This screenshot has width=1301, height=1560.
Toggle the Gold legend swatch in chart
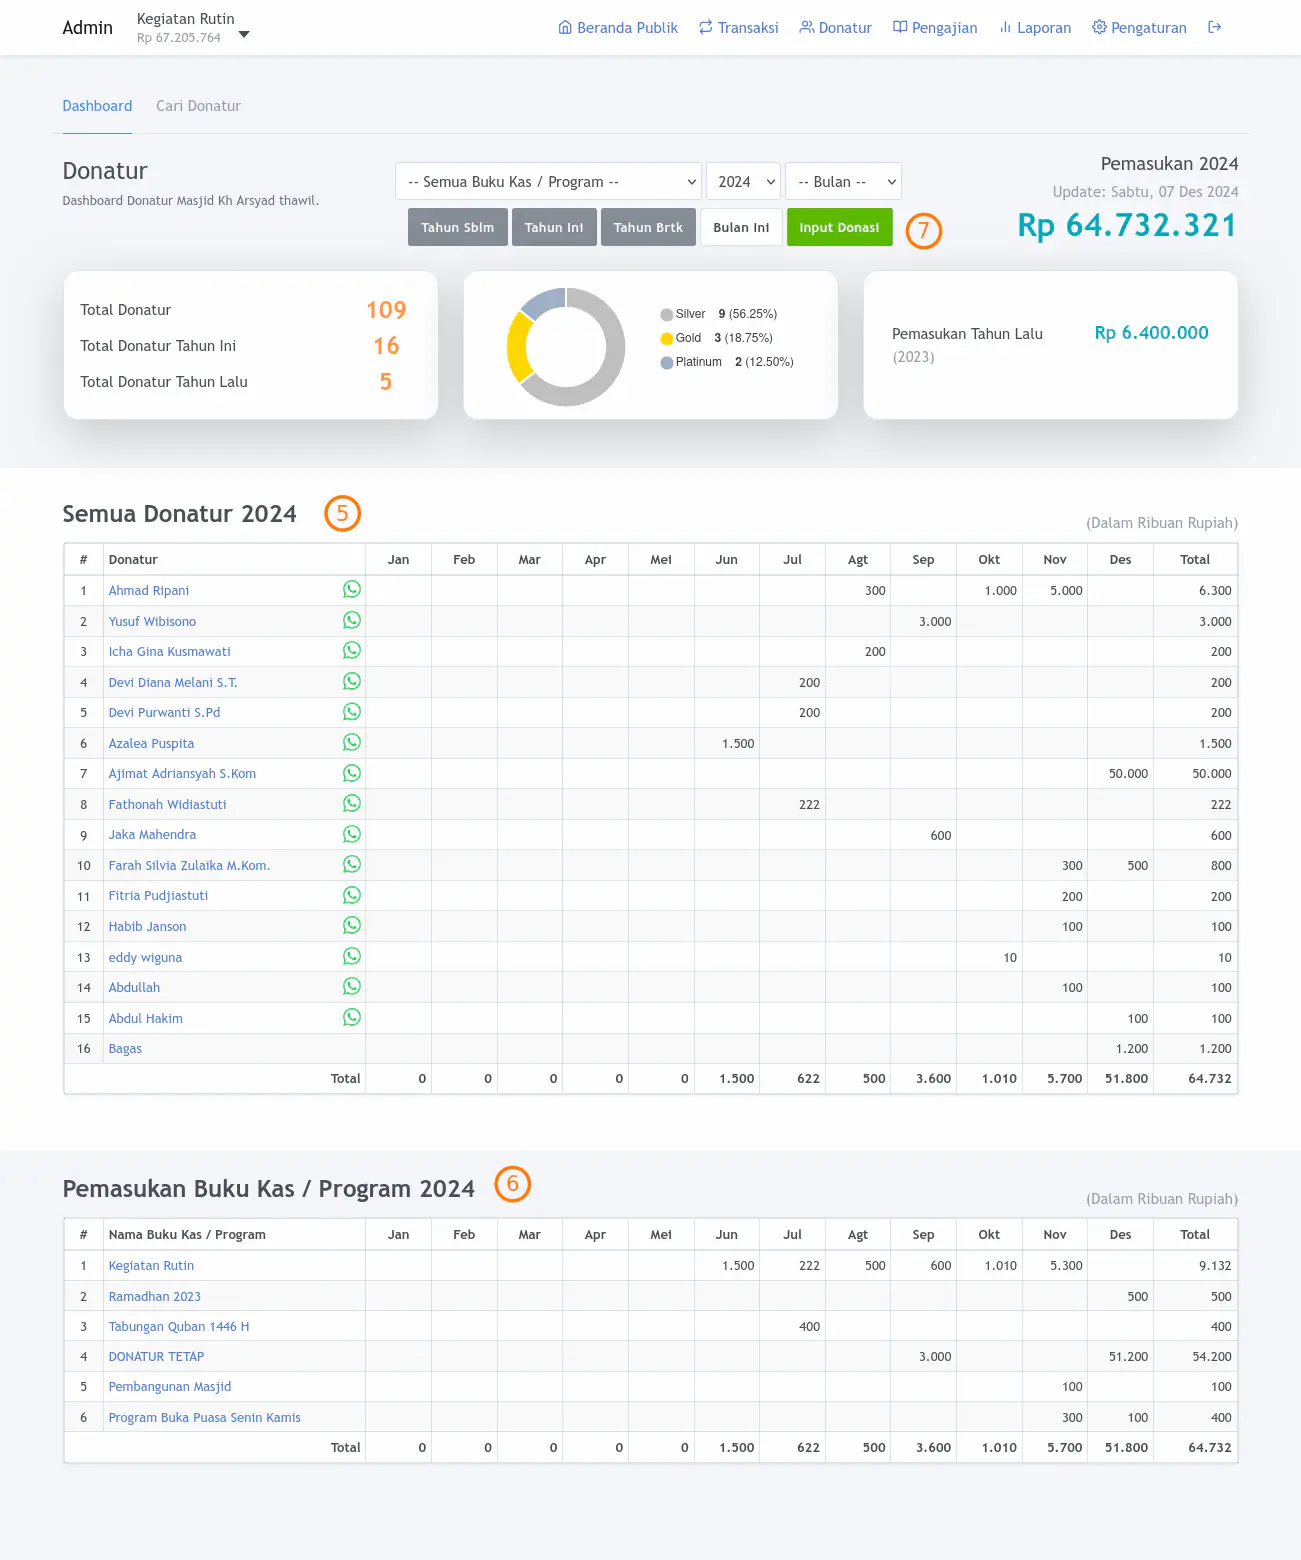(667, 338)
